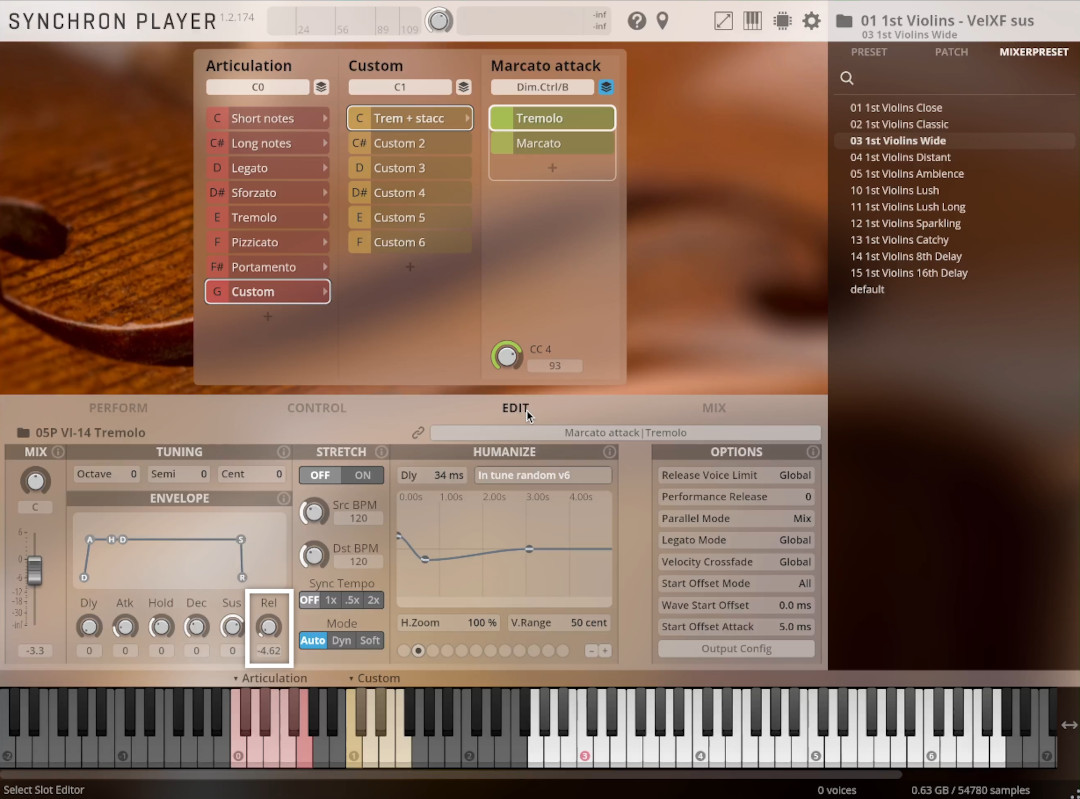This screenshot has width=1080, height=799.
Task: Click the link chain icon beside slot name
Action: [x=418, y=433]
